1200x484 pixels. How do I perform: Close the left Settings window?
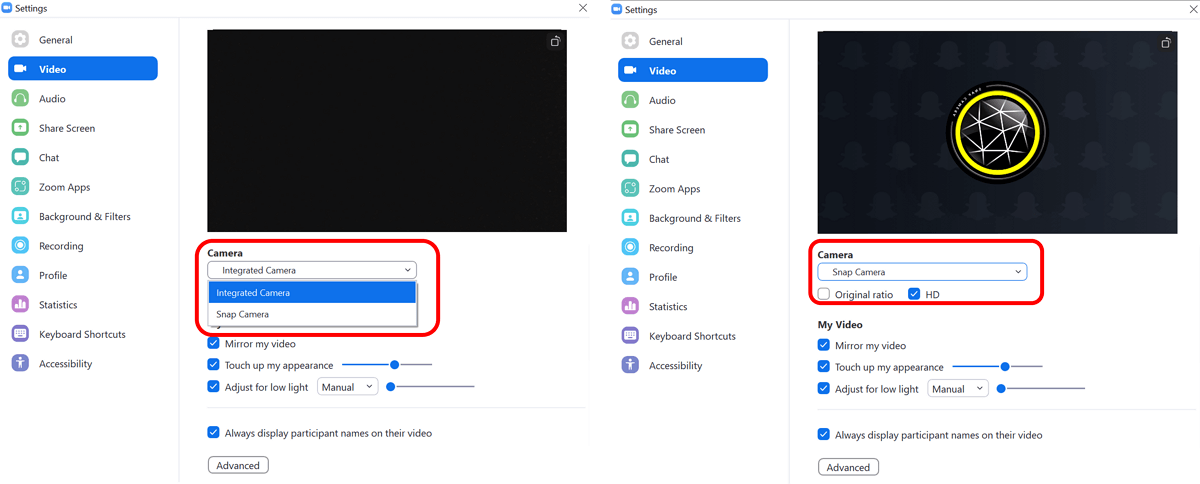point(583,8)
